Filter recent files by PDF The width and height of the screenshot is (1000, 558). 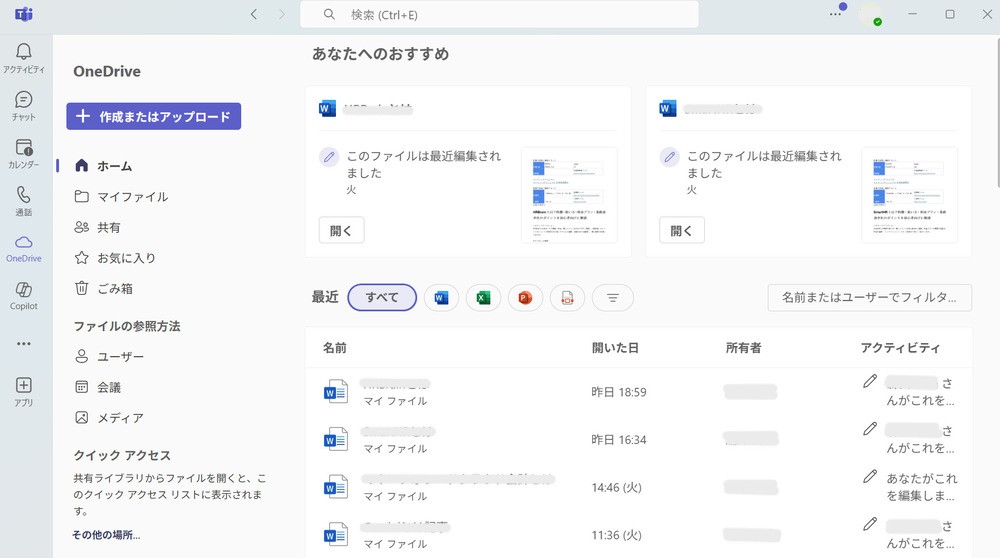click(568, 298)
